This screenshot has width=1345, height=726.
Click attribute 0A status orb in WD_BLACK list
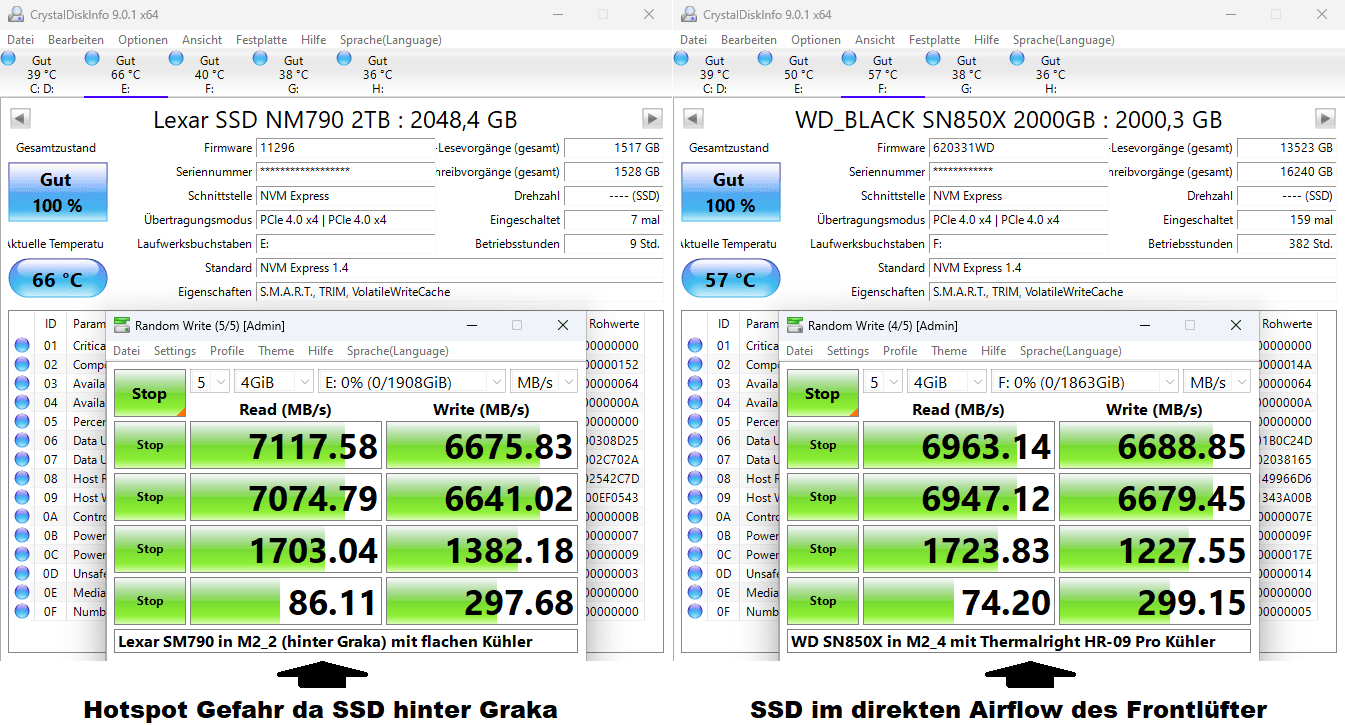click(x=695, y=517)
